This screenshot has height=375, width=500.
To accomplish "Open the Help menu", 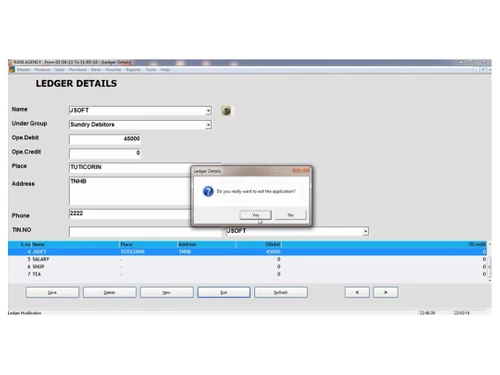I will click(x=165, y=70).
